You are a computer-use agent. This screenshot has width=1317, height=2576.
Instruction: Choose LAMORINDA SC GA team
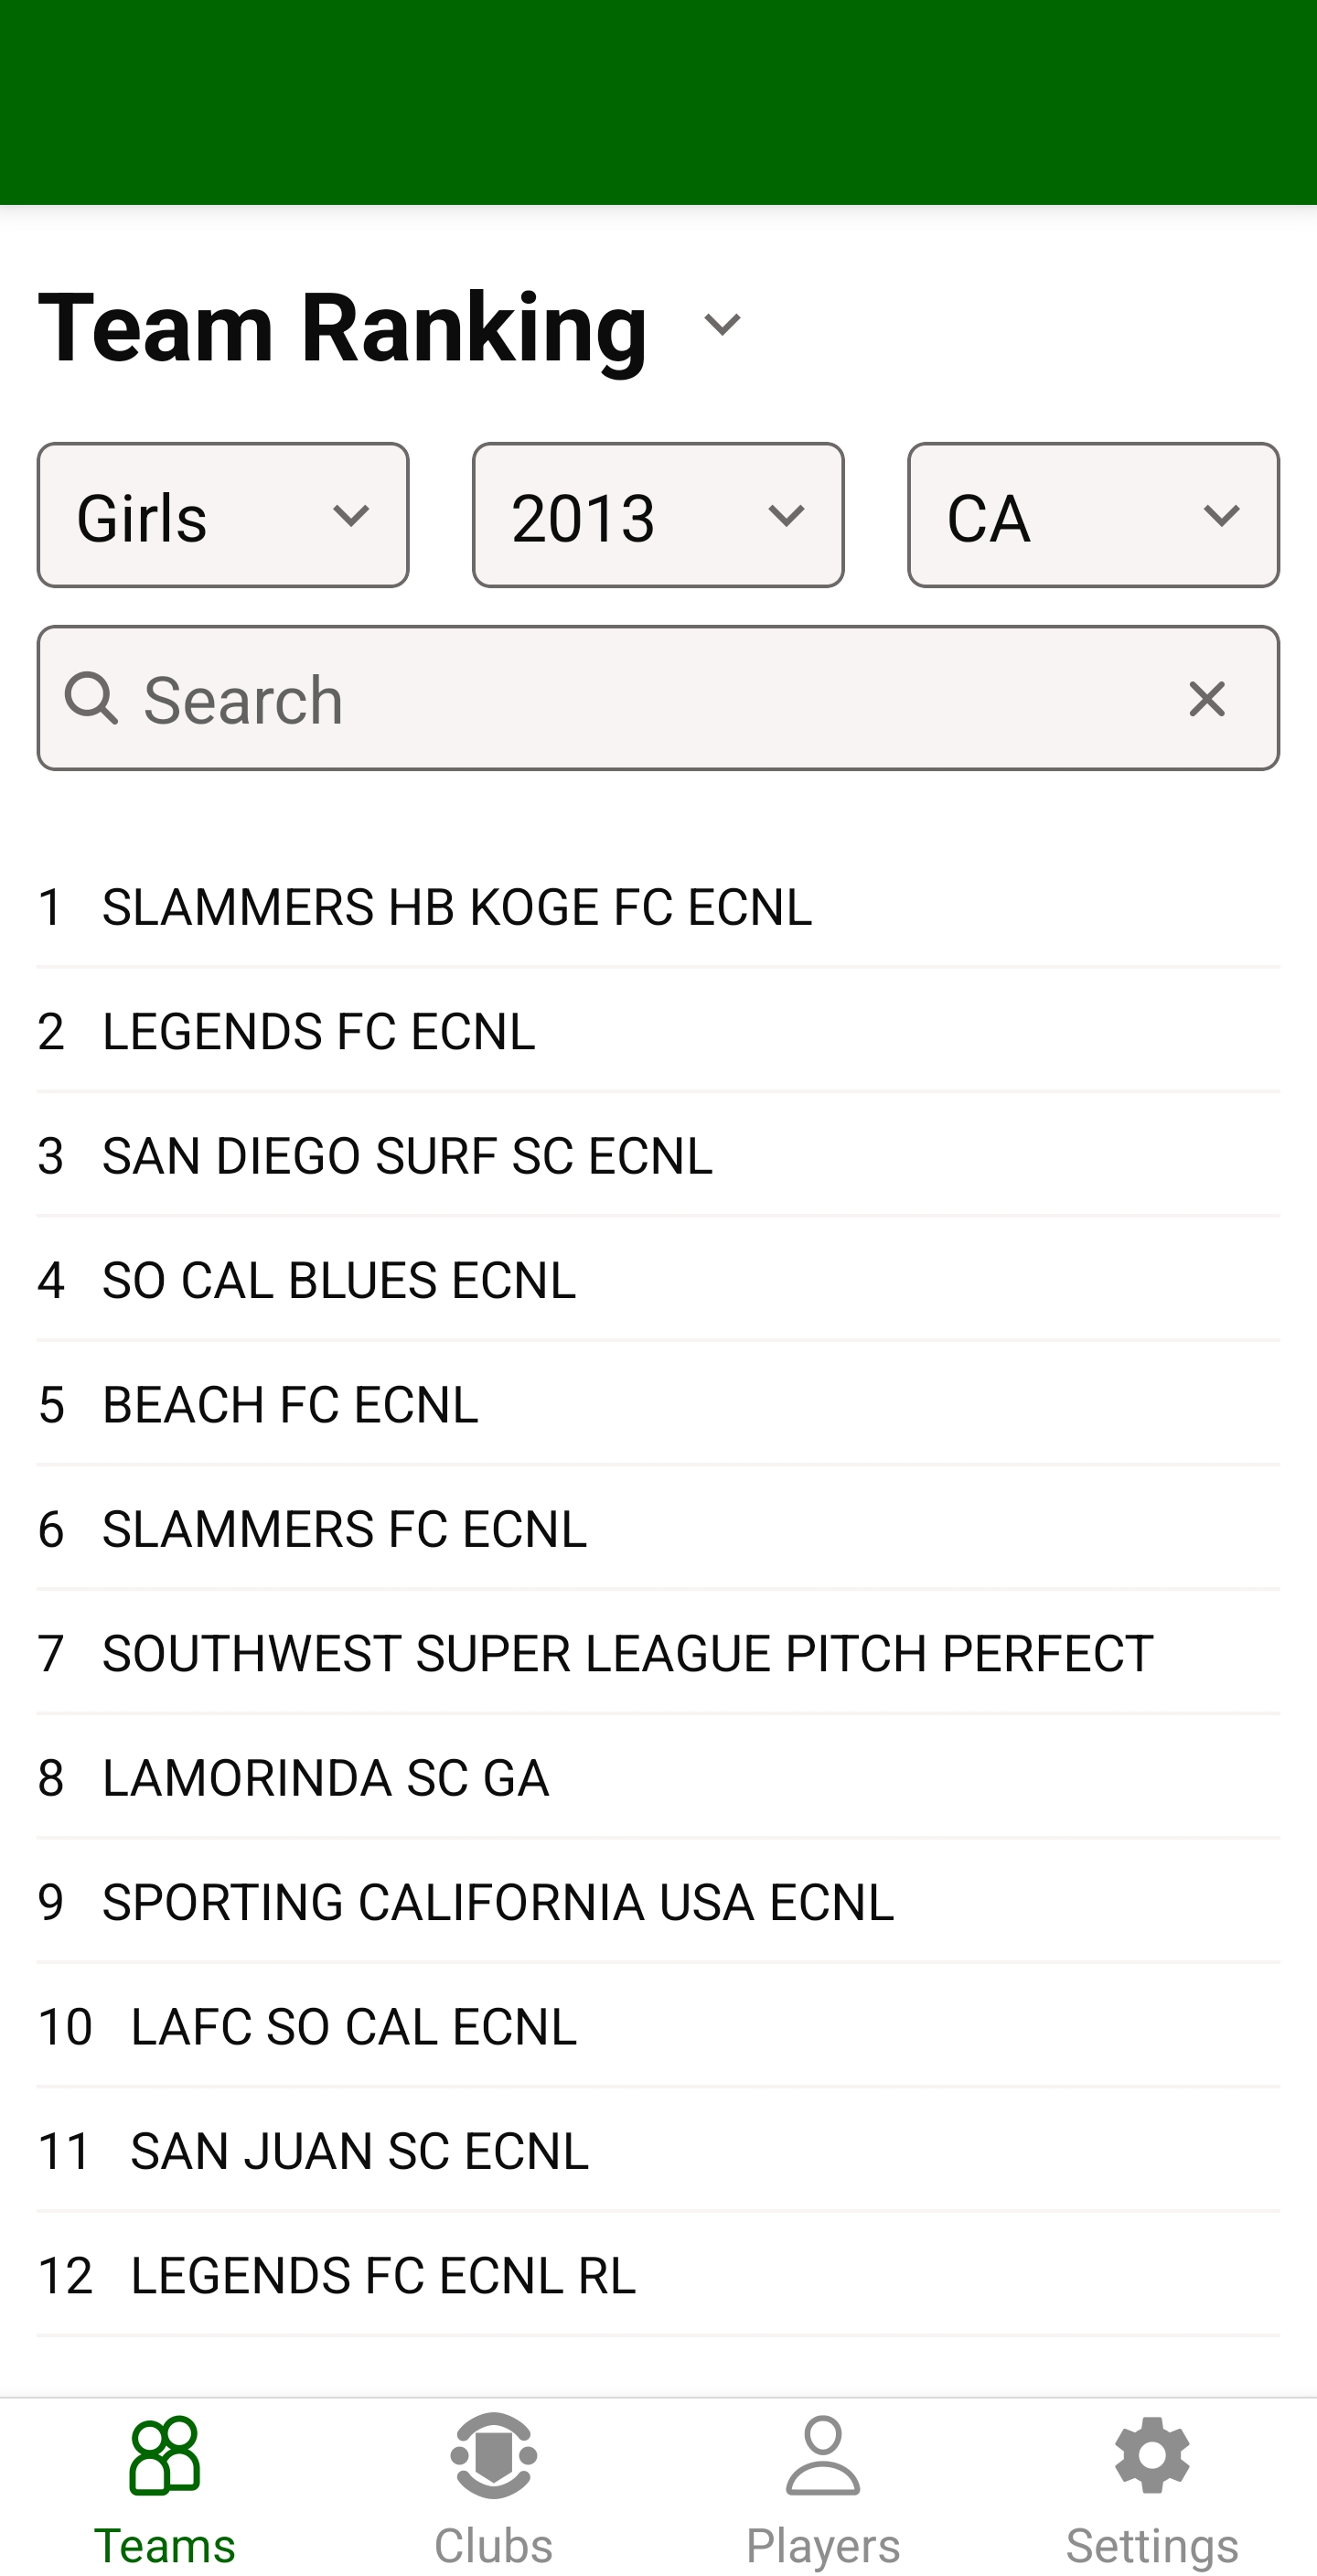coord(325,1778)
